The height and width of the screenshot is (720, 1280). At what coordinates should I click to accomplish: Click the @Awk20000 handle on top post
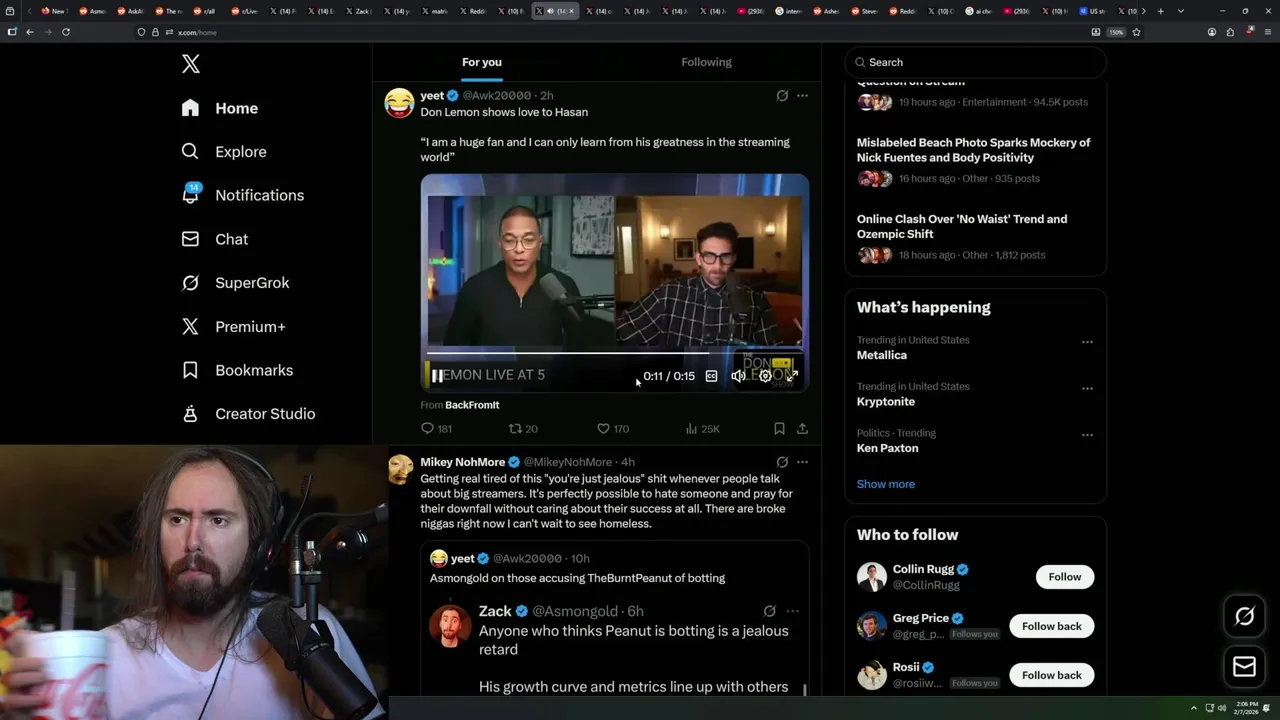(497, 96)
